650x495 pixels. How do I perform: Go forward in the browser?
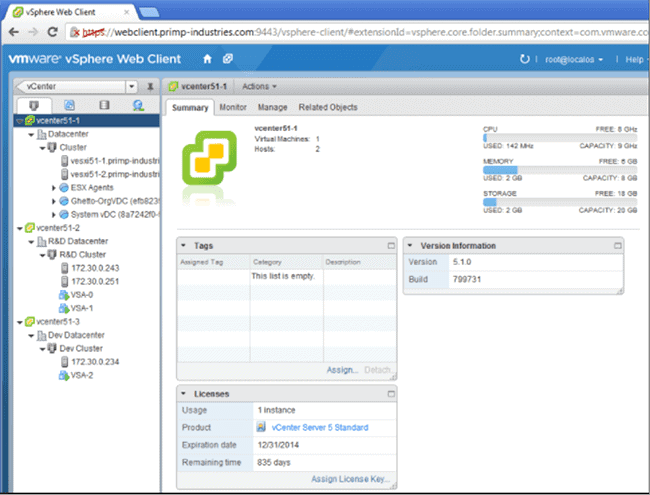click(x=33, y=32)
